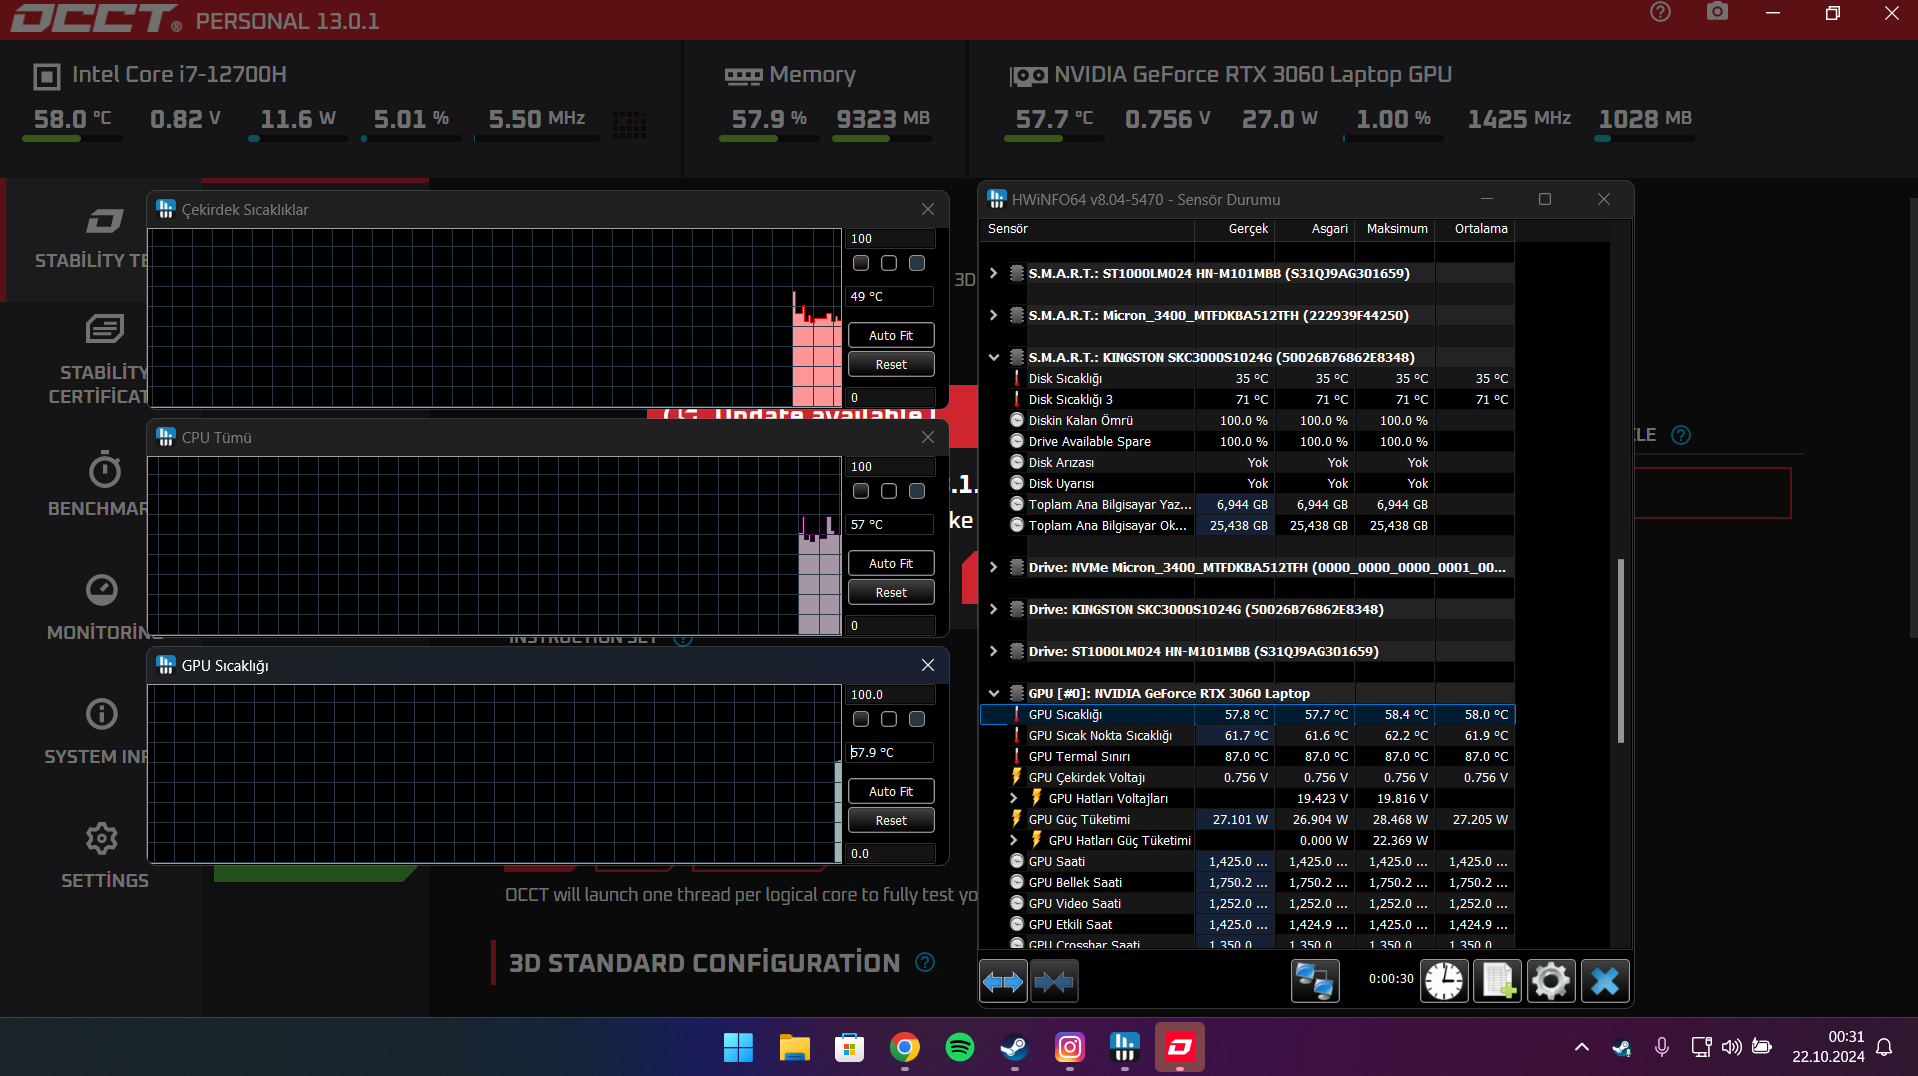Open Stability Test sidebar section
This screenshot has height=1076, width=1918.
click(x=92, y=239)
